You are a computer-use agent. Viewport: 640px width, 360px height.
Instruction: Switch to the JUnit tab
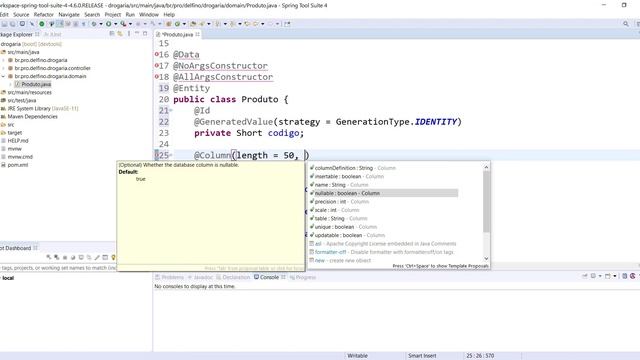(53, 34)
